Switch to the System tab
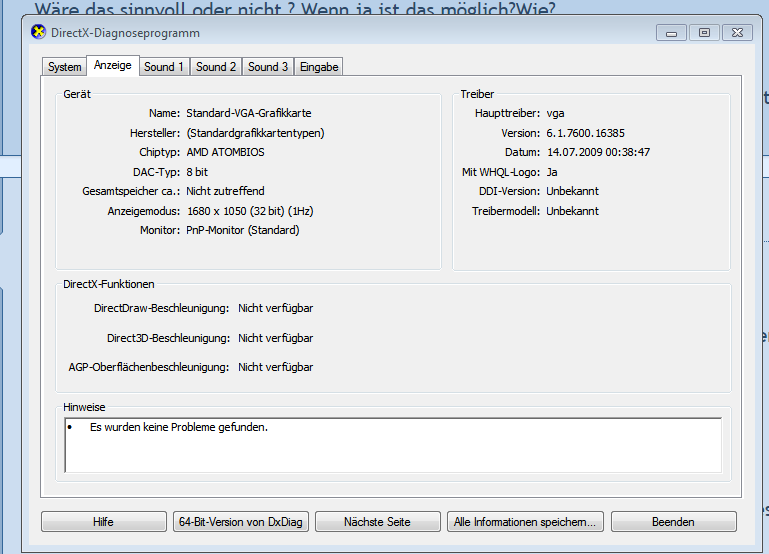This screenshot has width=769, height=554. 64,67
